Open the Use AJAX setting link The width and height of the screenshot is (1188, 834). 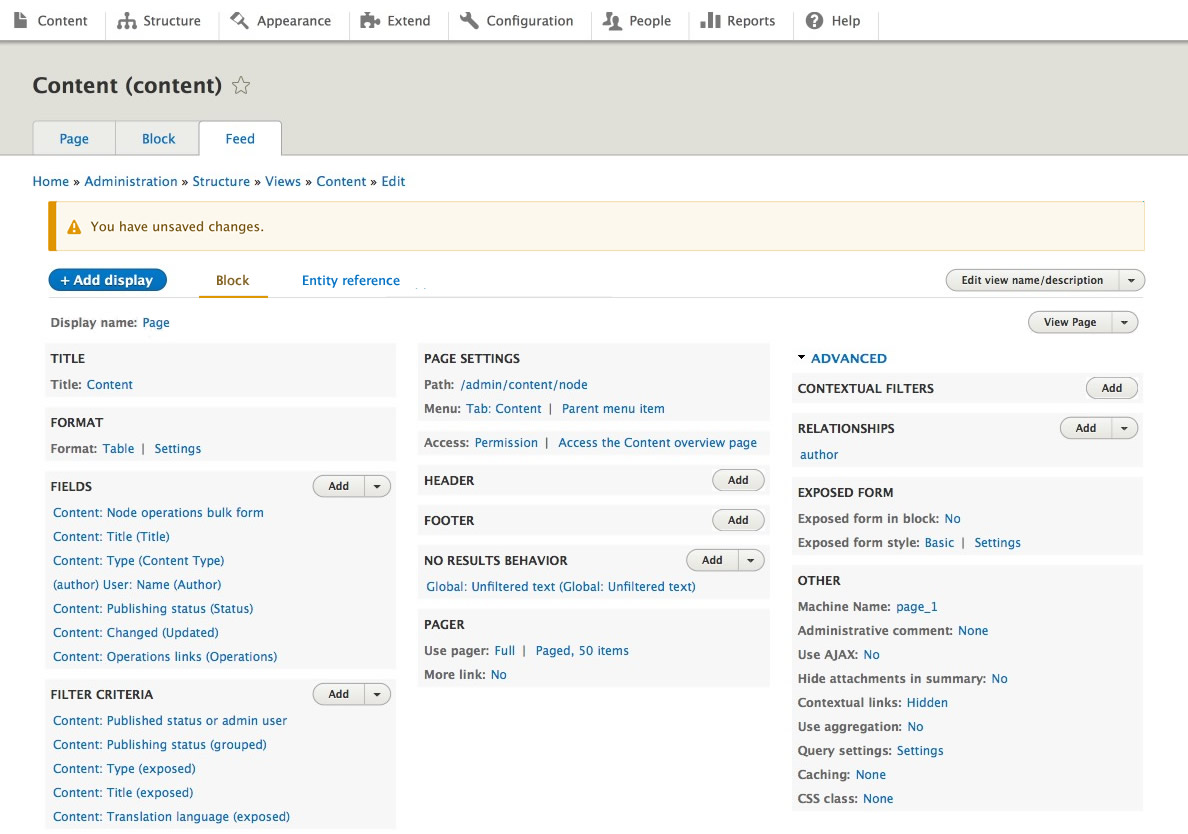(x=871, y=654)
